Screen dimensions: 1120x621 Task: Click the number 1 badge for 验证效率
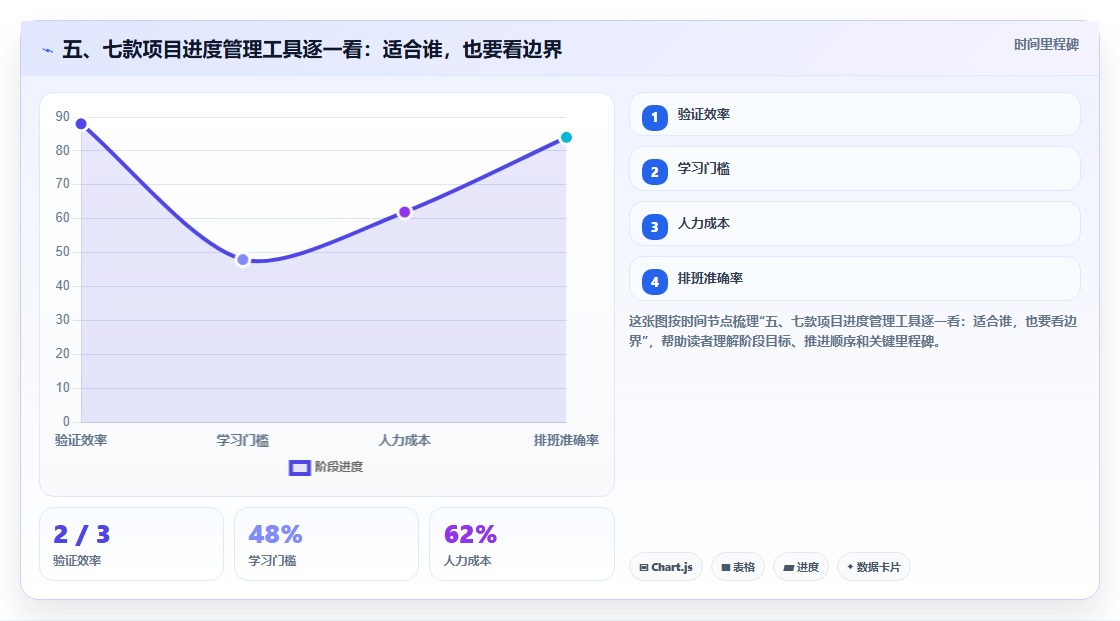pyautogui.click(x=654, y=117)
